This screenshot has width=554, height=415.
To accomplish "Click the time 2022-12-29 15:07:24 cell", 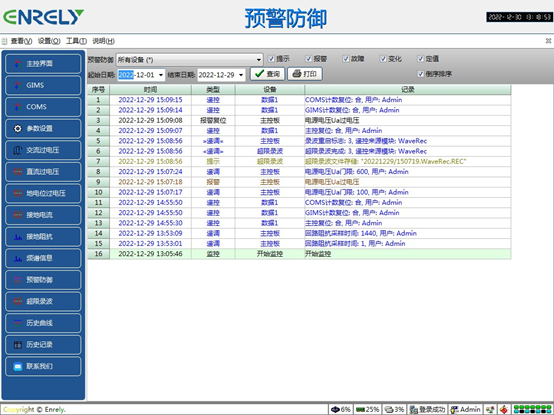I will (151, 172).
